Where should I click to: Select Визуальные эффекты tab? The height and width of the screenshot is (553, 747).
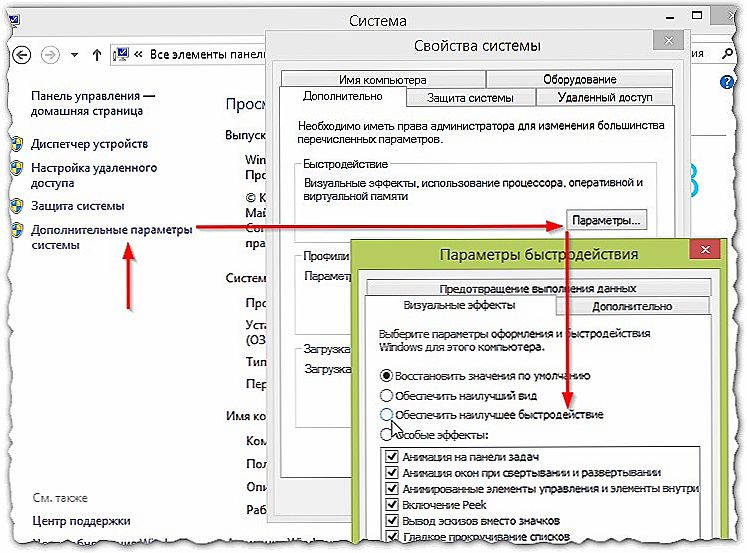(x=459, y=305)
